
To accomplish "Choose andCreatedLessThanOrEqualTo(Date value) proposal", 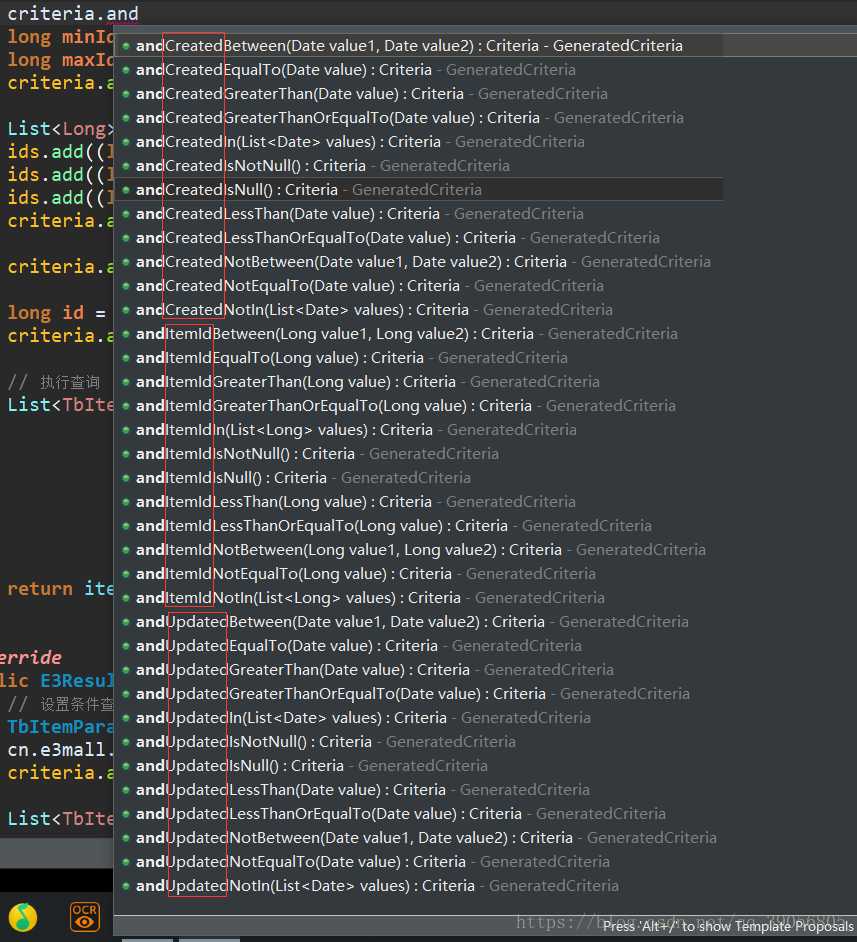I will [418, 238].
